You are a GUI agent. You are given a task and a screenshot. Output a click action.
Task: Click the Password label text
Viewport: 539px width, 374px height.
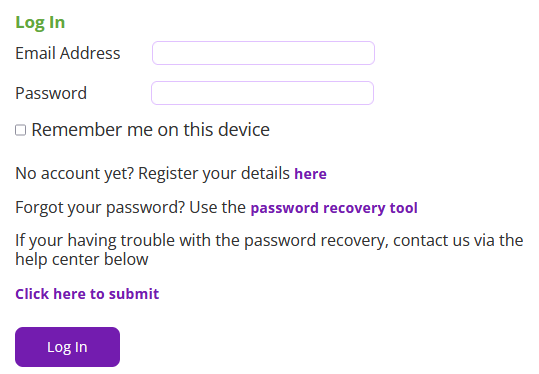(51, 93)
